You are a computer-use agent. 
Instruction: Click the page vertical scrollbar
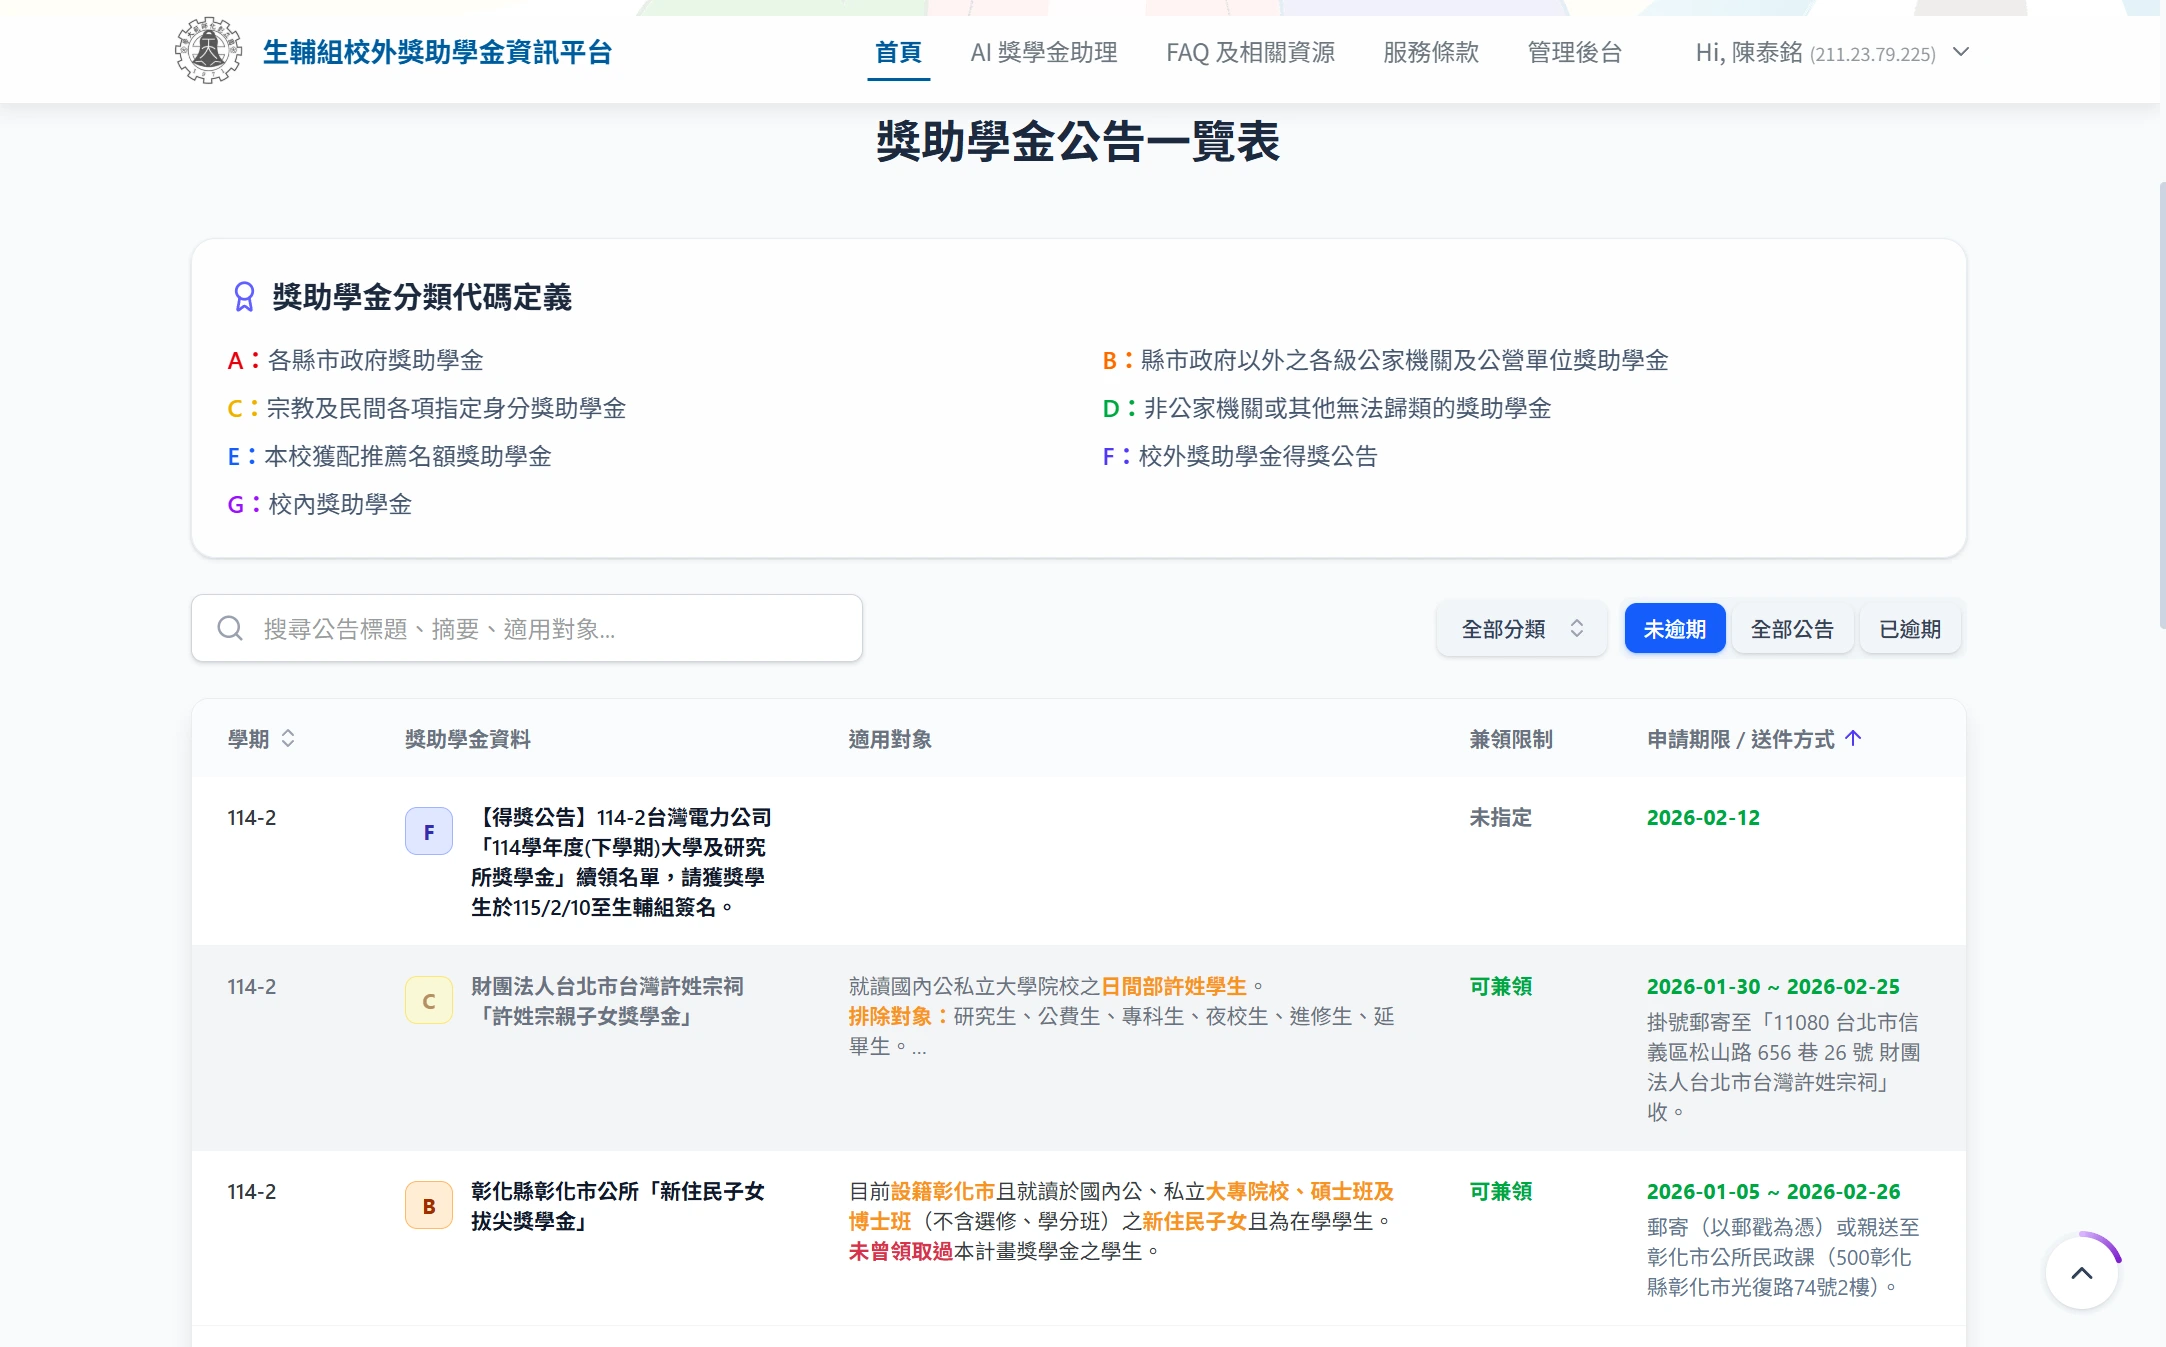click(x=2162, y=400)
